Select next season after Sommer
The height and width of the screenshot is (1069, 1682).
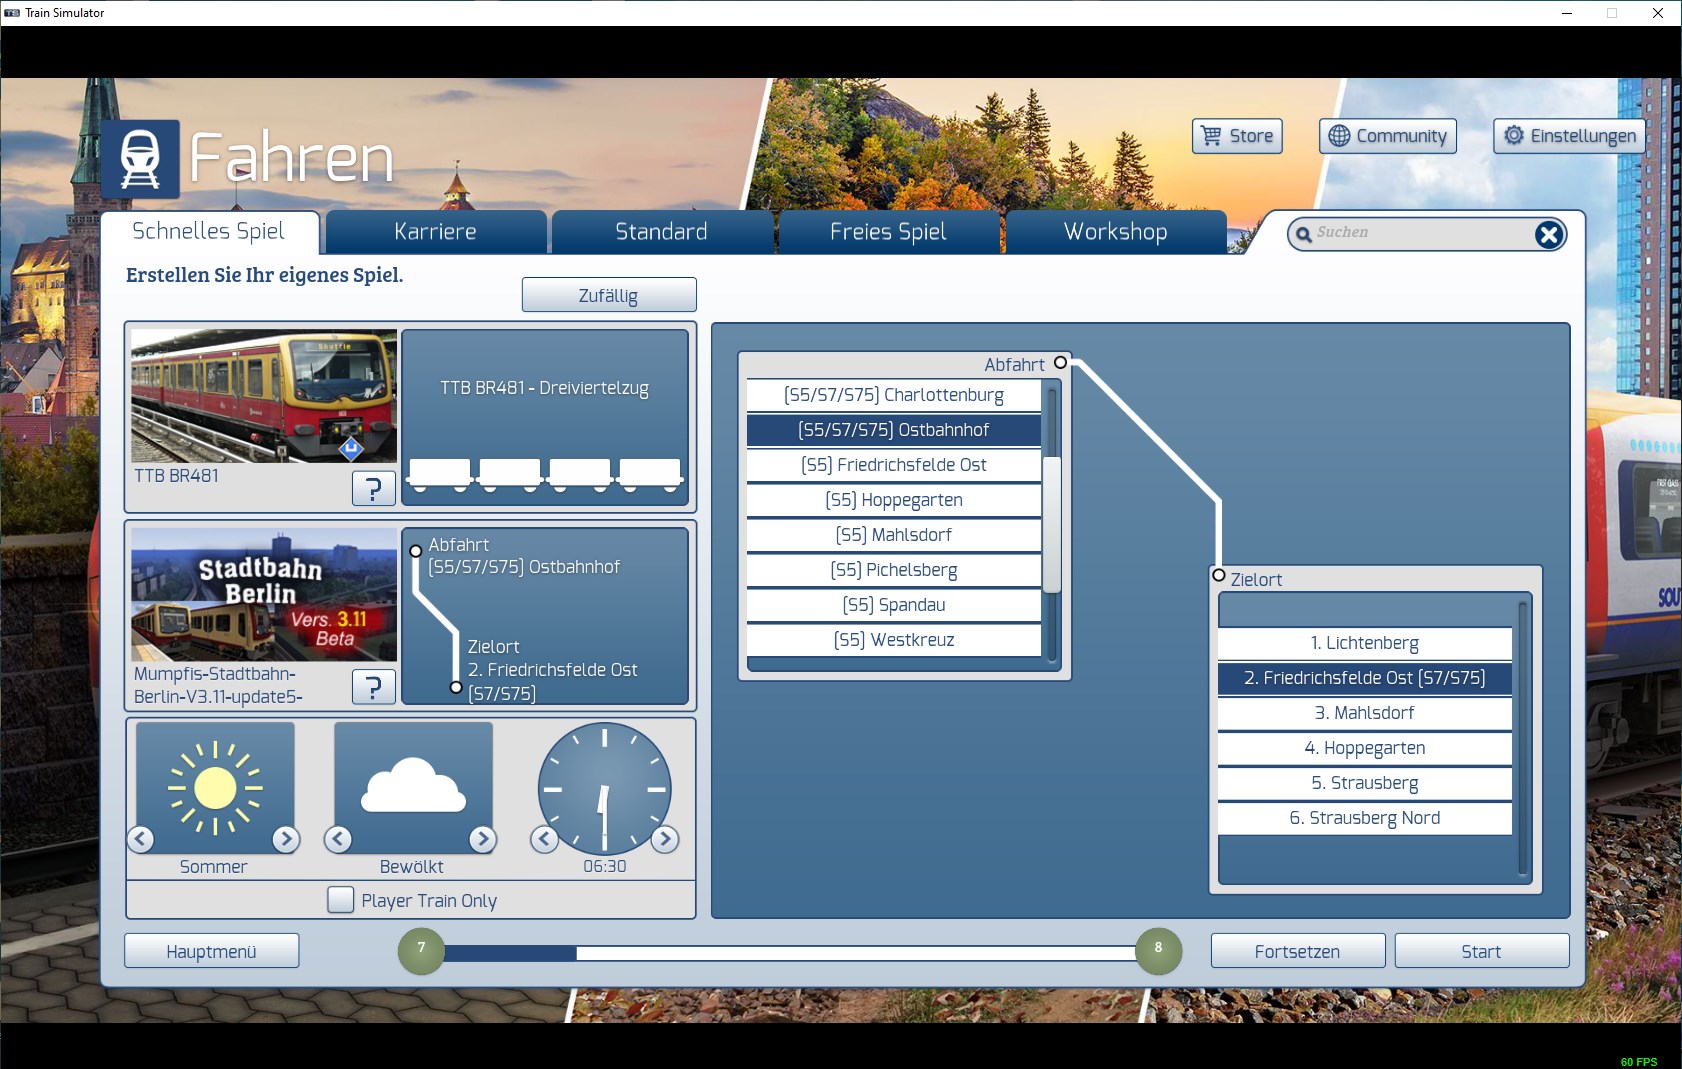[x=286, y=839]
